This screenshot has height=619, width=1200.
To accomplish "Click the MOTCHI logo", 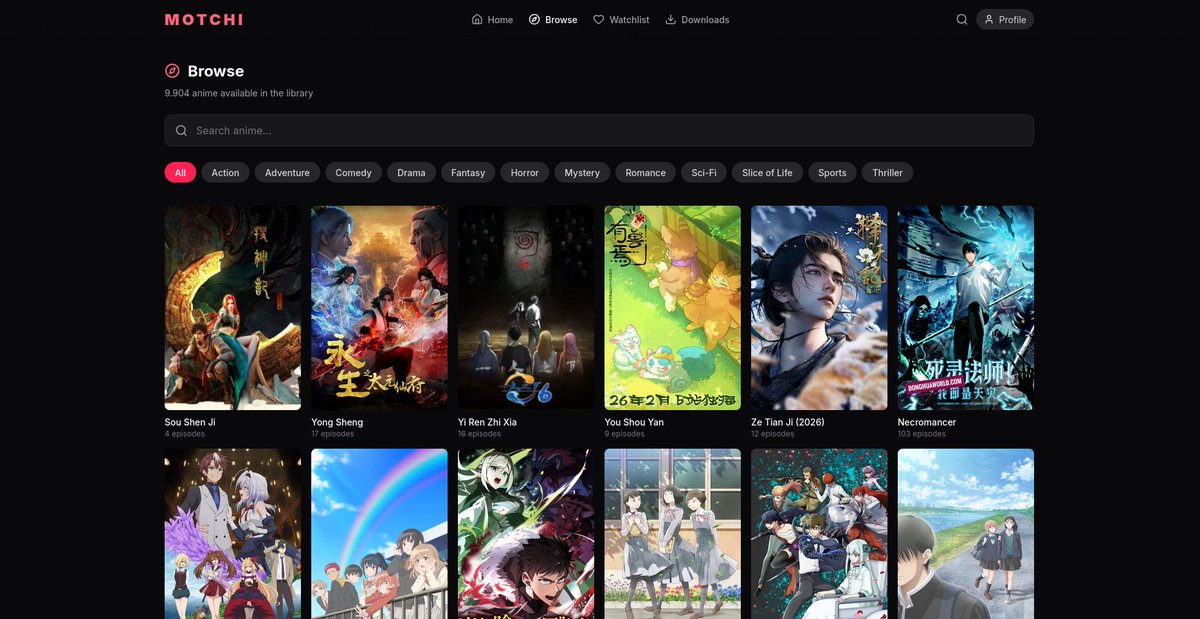I will [204, 19].
